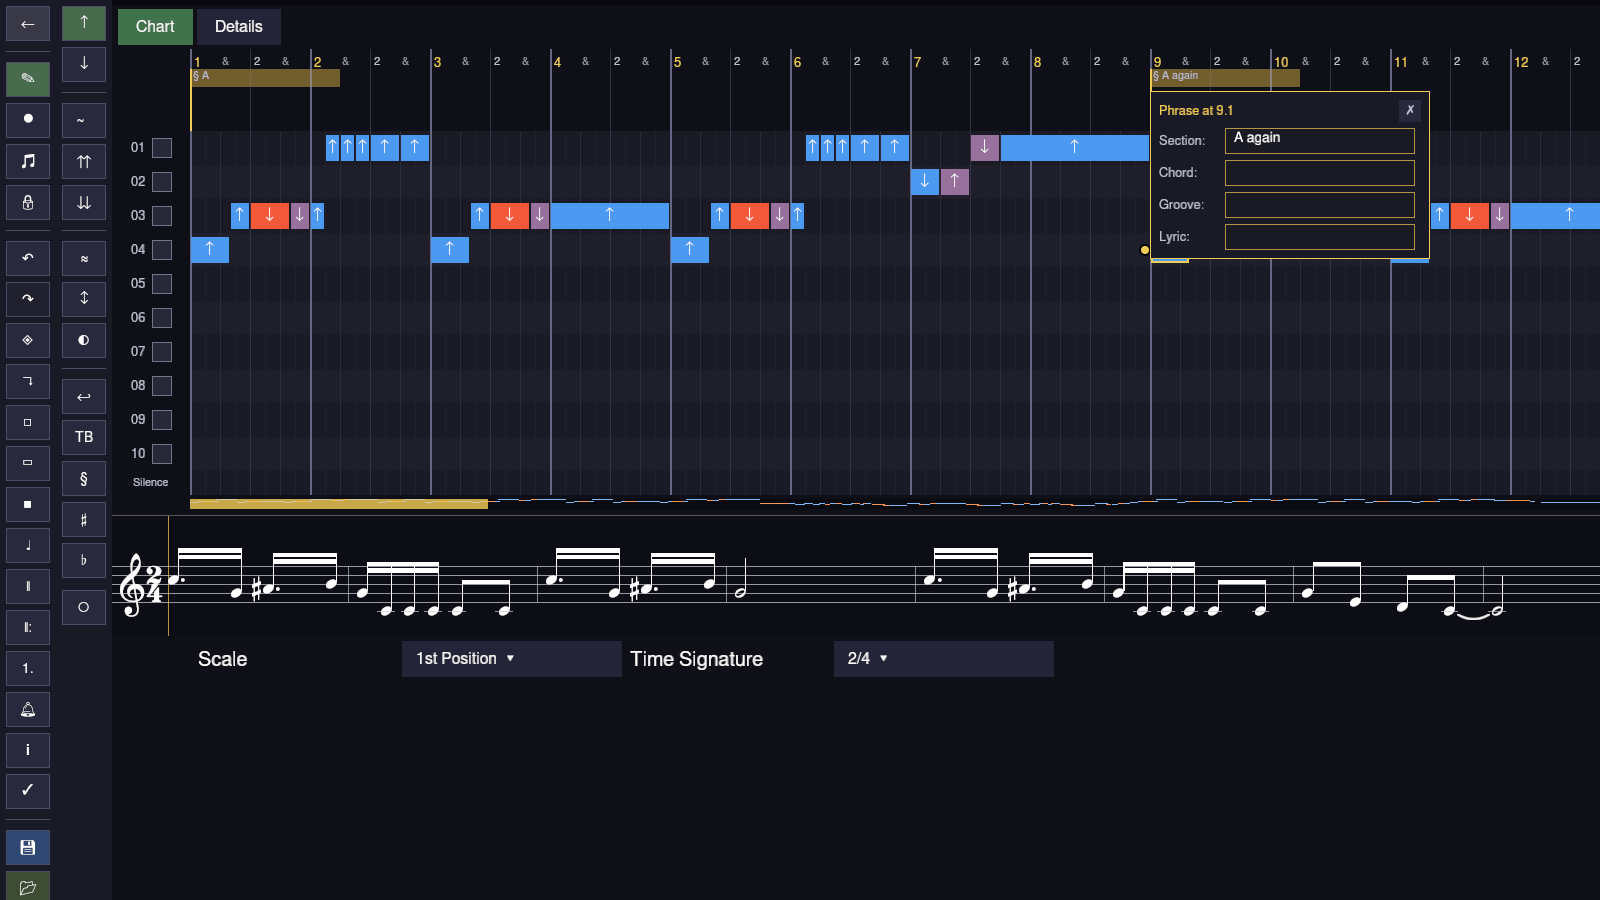Image resolution: width=1600 pixels, height=900 pixels.
Task: Select the down-bow arrow tool
Action: 84,64
